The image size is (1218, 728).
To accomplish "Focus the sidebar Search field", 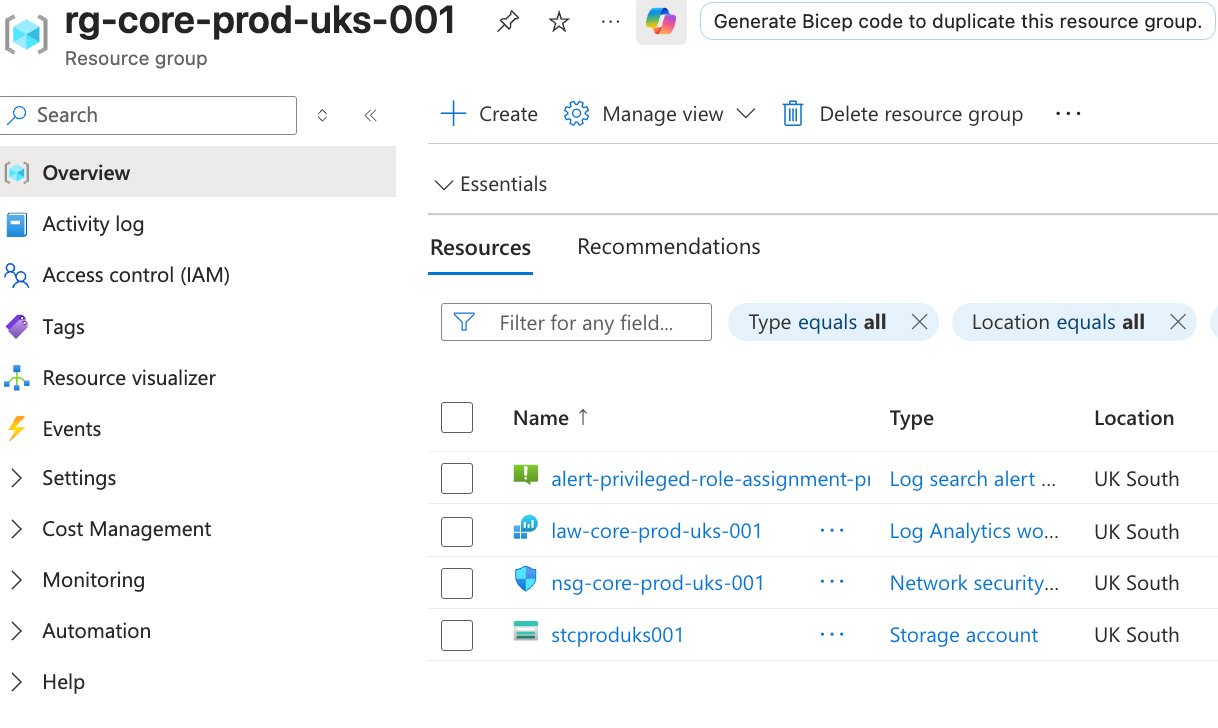I will pos(149,115).
